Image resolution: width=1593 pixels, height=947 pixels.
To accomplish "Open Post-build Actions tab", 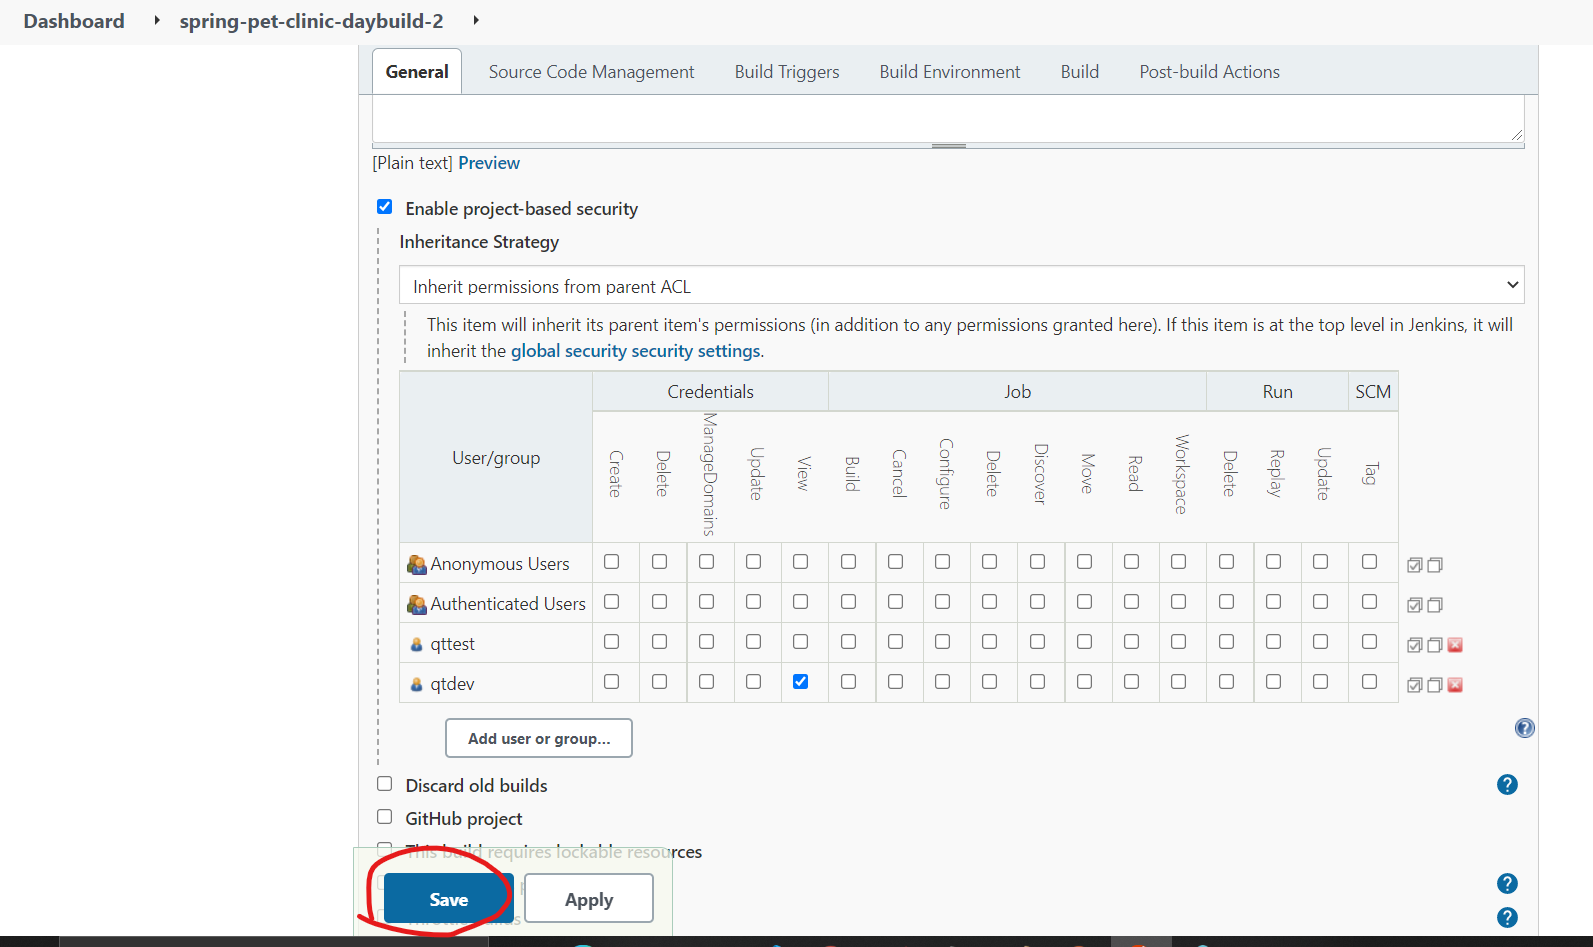I will coord(1209,72).
